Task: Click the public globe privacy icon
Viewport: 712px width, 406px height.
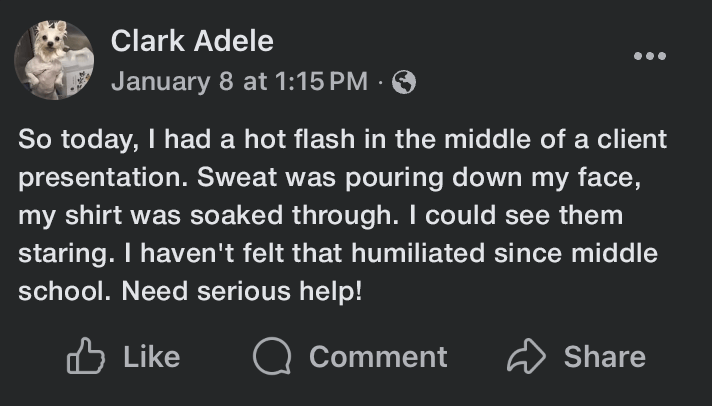Action: click(x=404, y=82)
